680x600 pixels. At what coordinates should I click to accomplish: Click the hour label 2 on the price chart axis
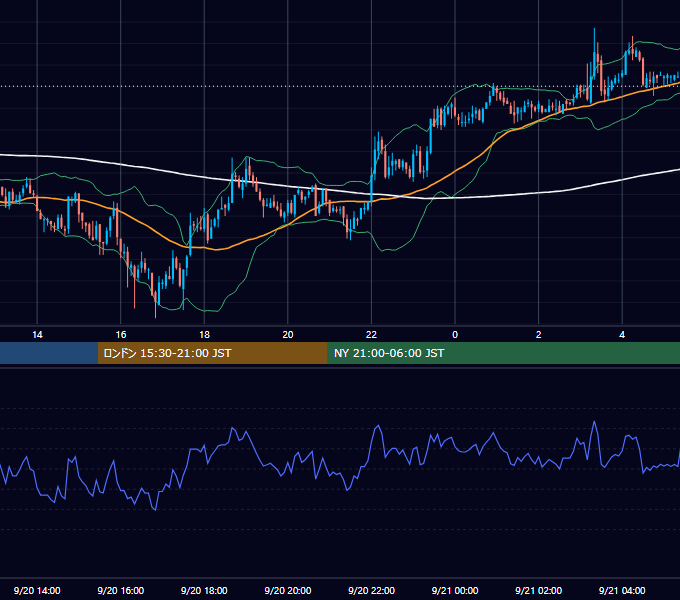tap(539, 335)
